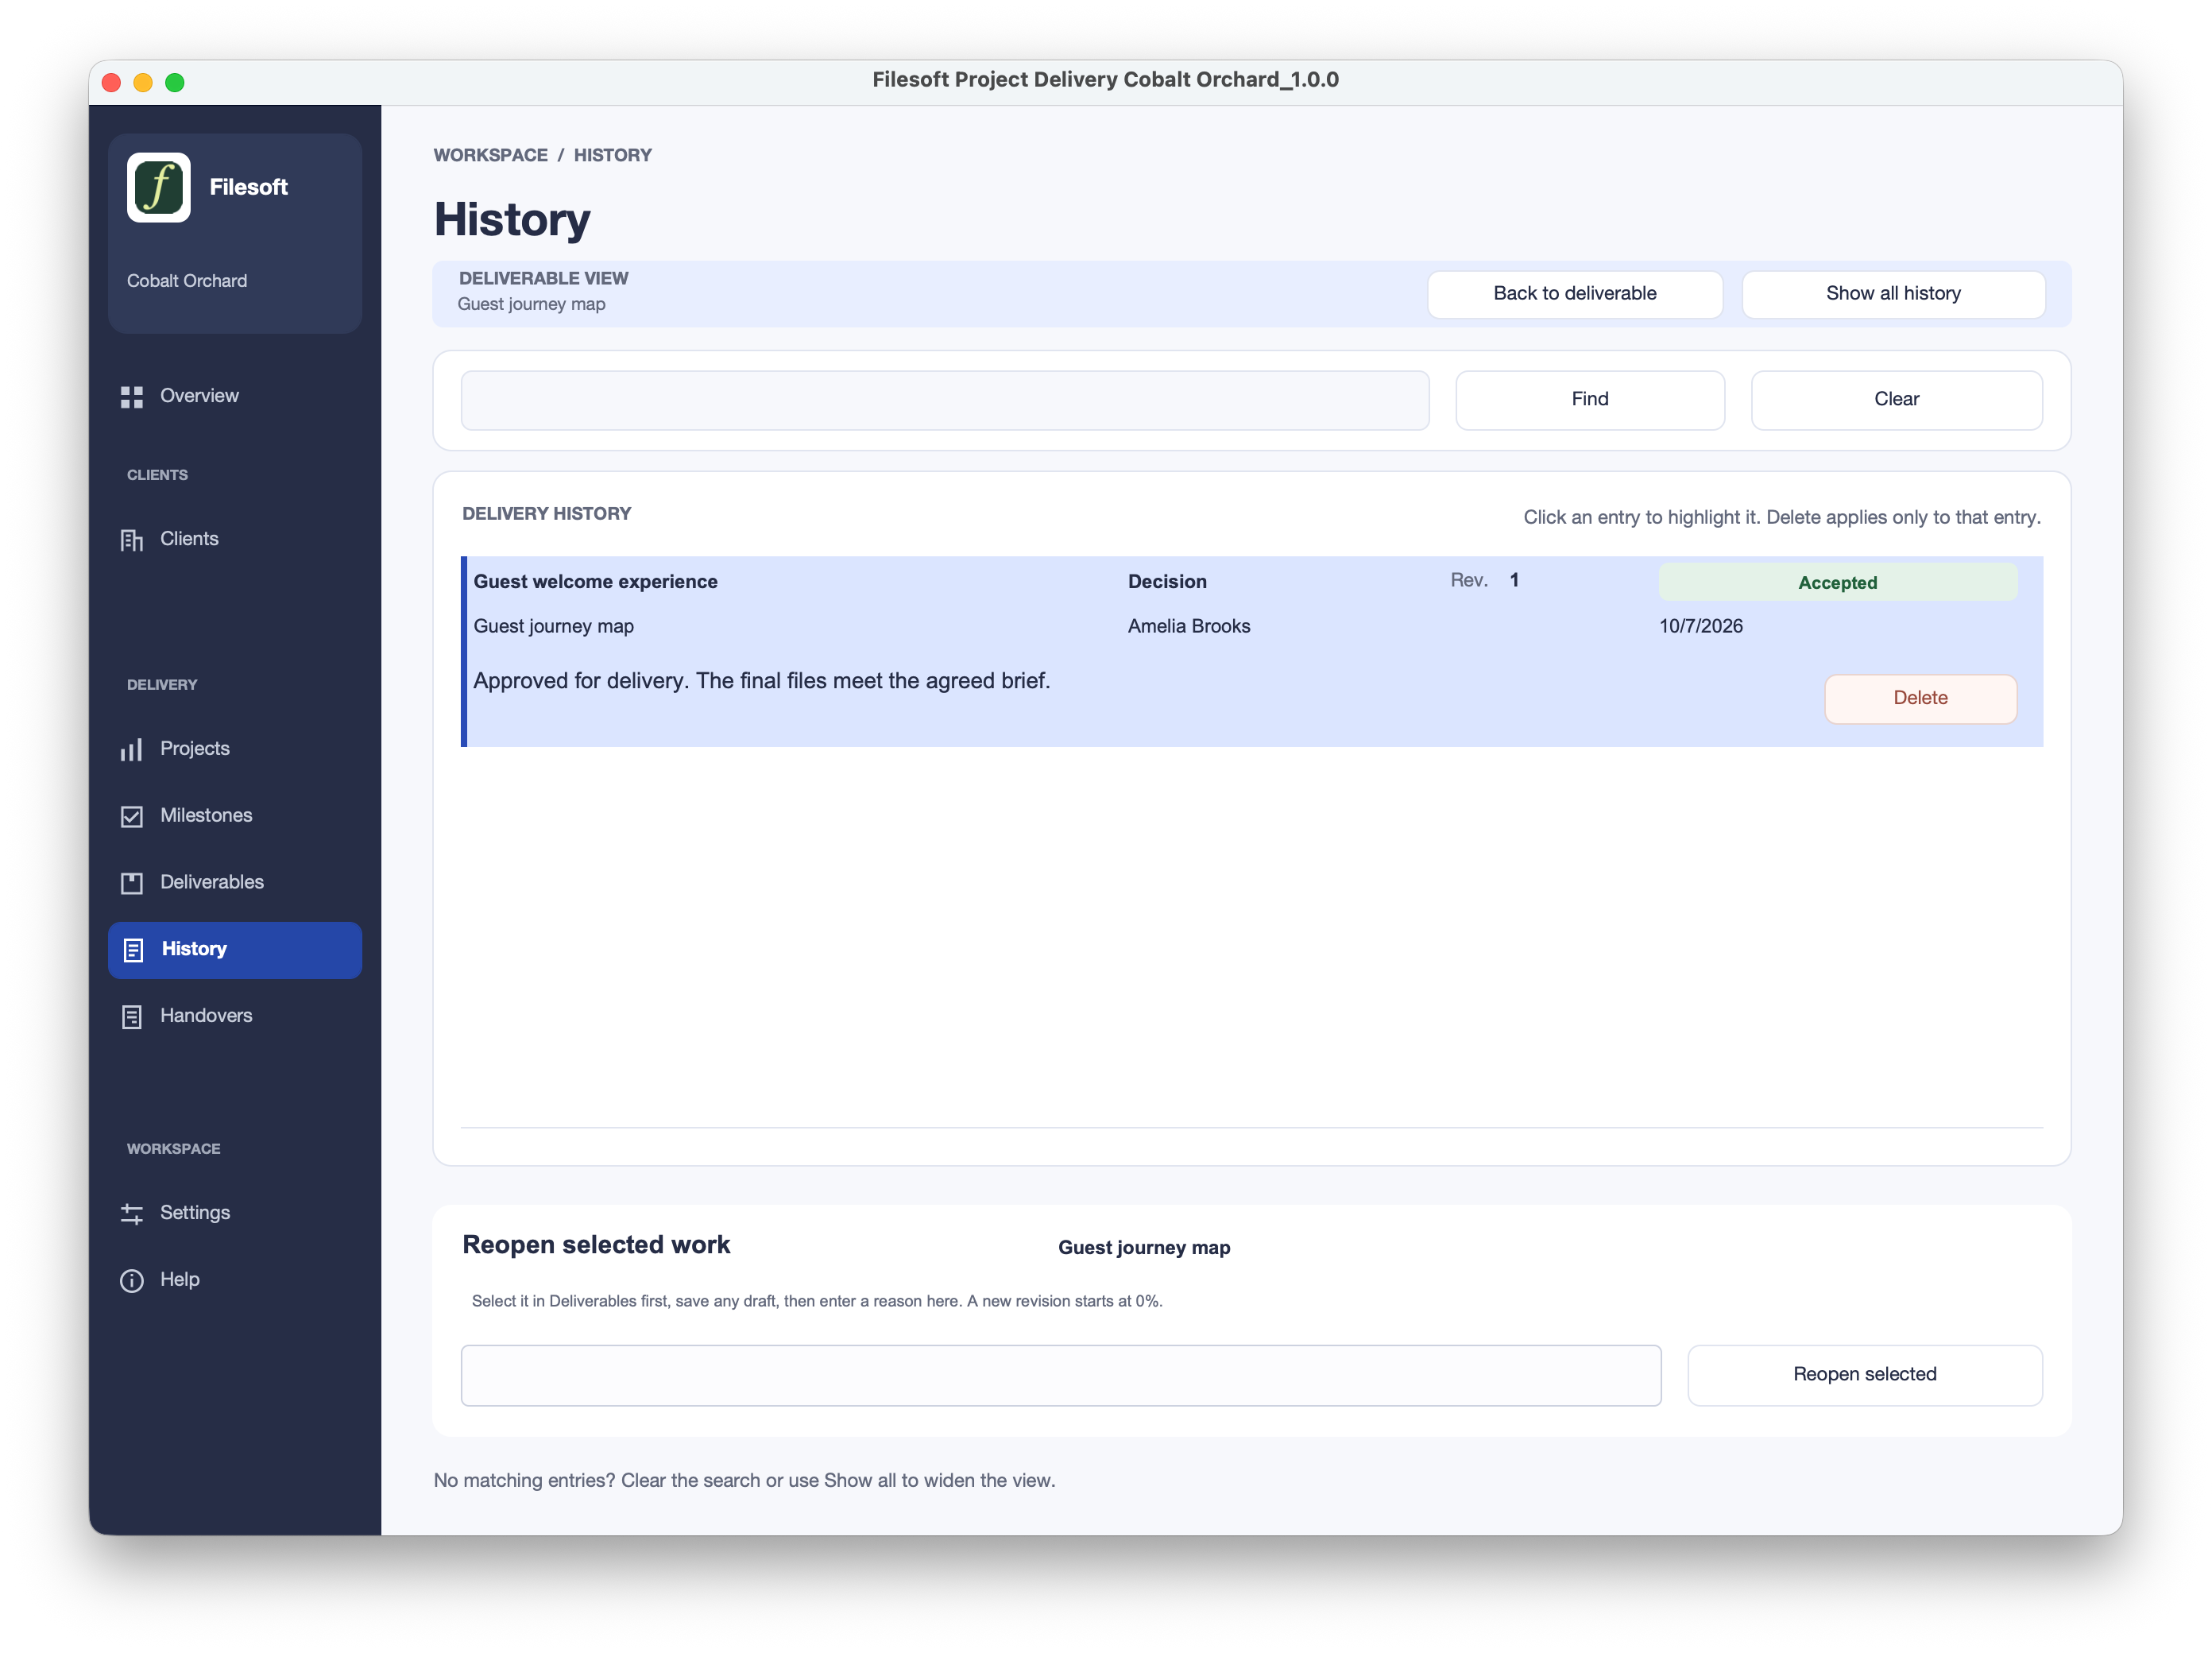
Task: Click the Clients building icon
Action: [x=132, y=540]
